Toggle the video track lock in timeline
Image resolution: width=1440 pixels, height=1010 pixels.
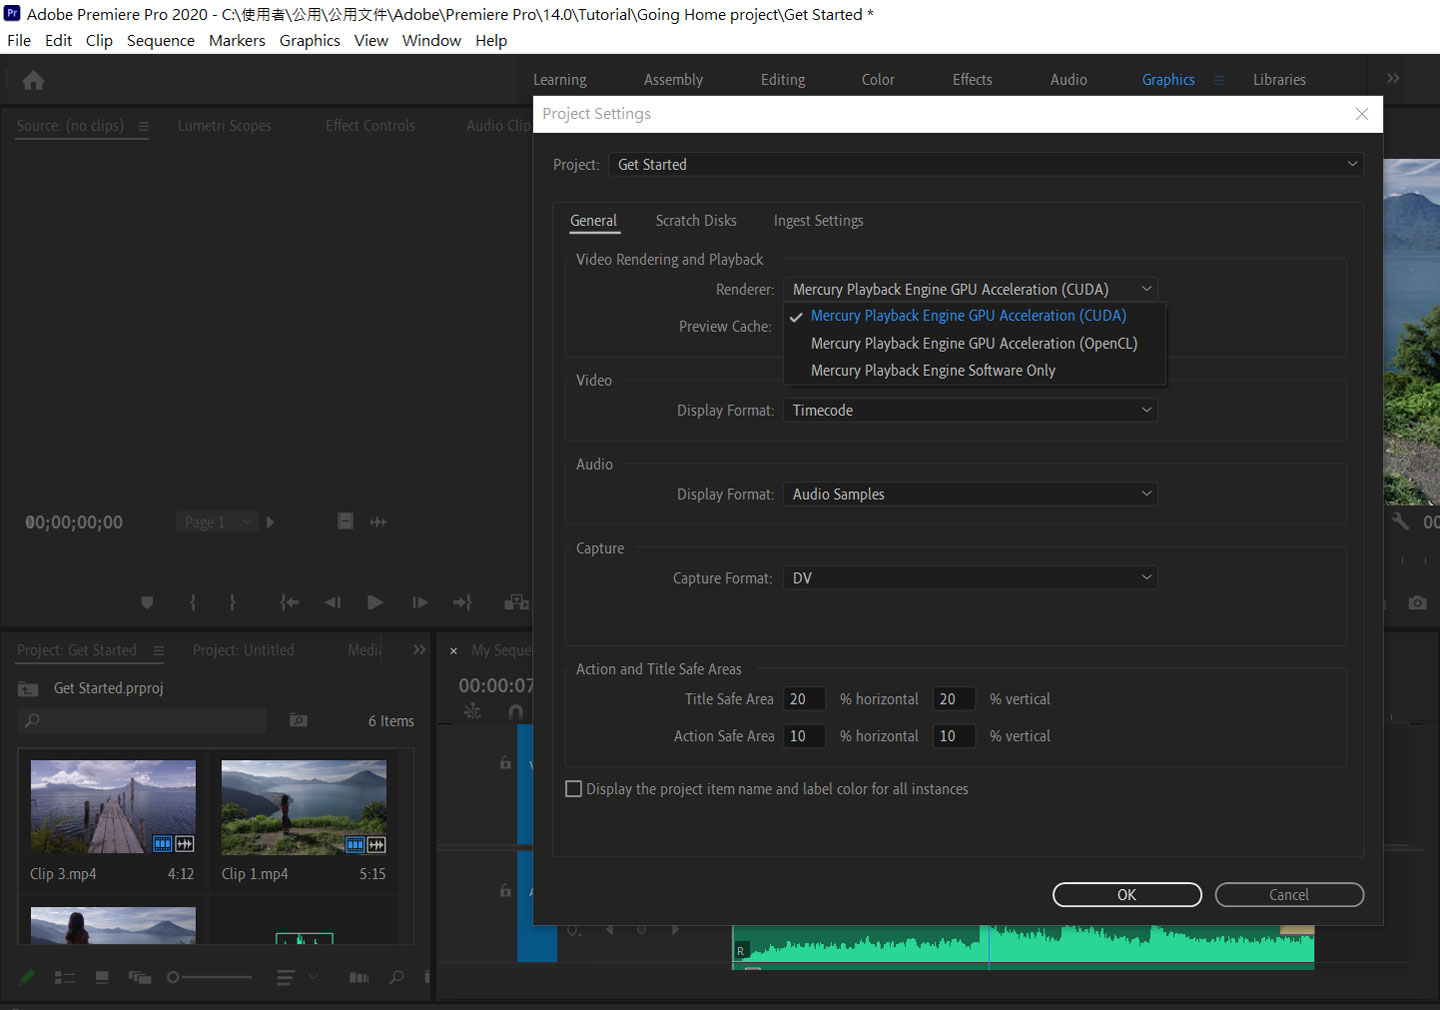tap(505, 763)
